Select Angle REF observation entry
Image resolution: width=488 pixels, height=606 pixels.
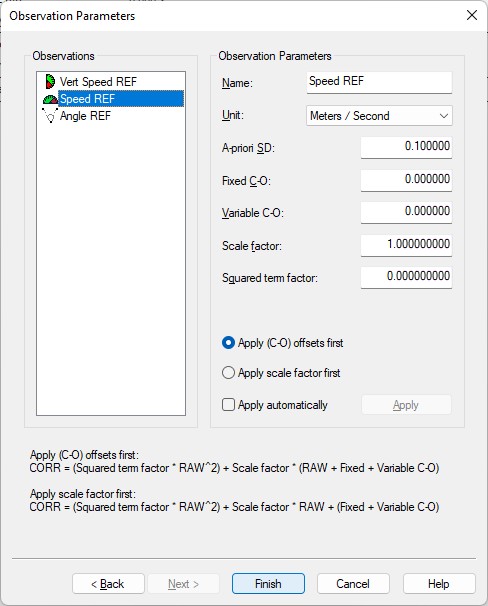point(85,116)
